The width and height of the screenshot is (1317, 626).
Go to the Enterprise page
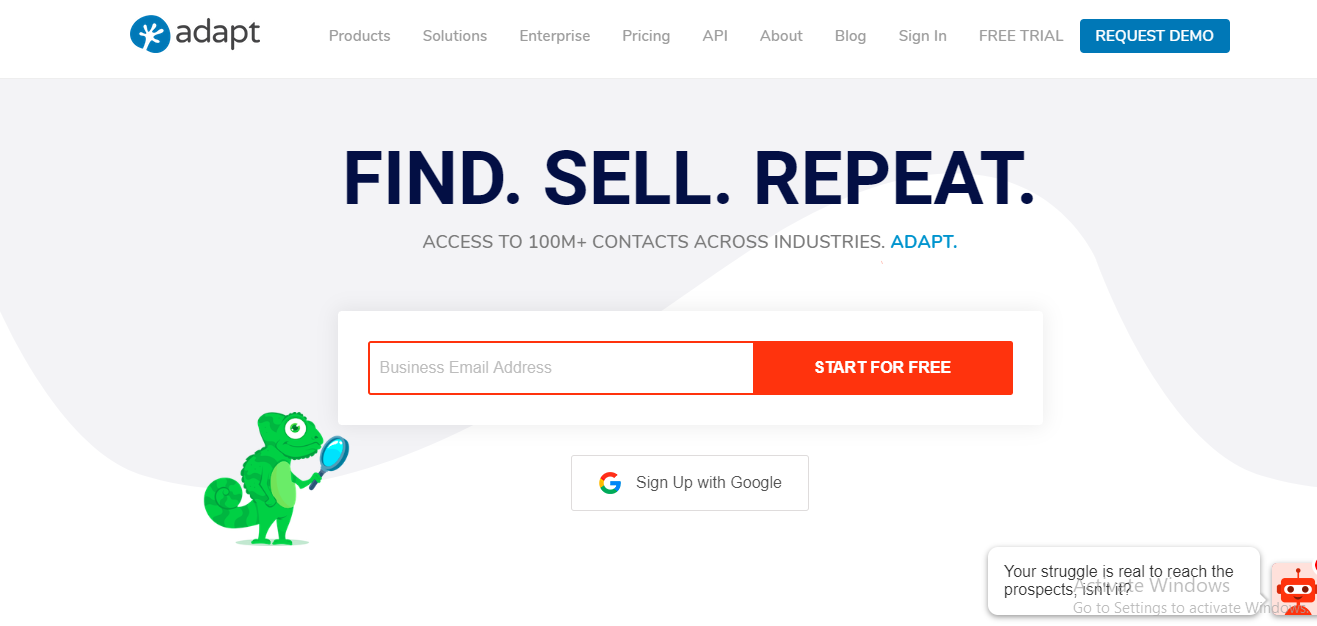click(555, 36)
